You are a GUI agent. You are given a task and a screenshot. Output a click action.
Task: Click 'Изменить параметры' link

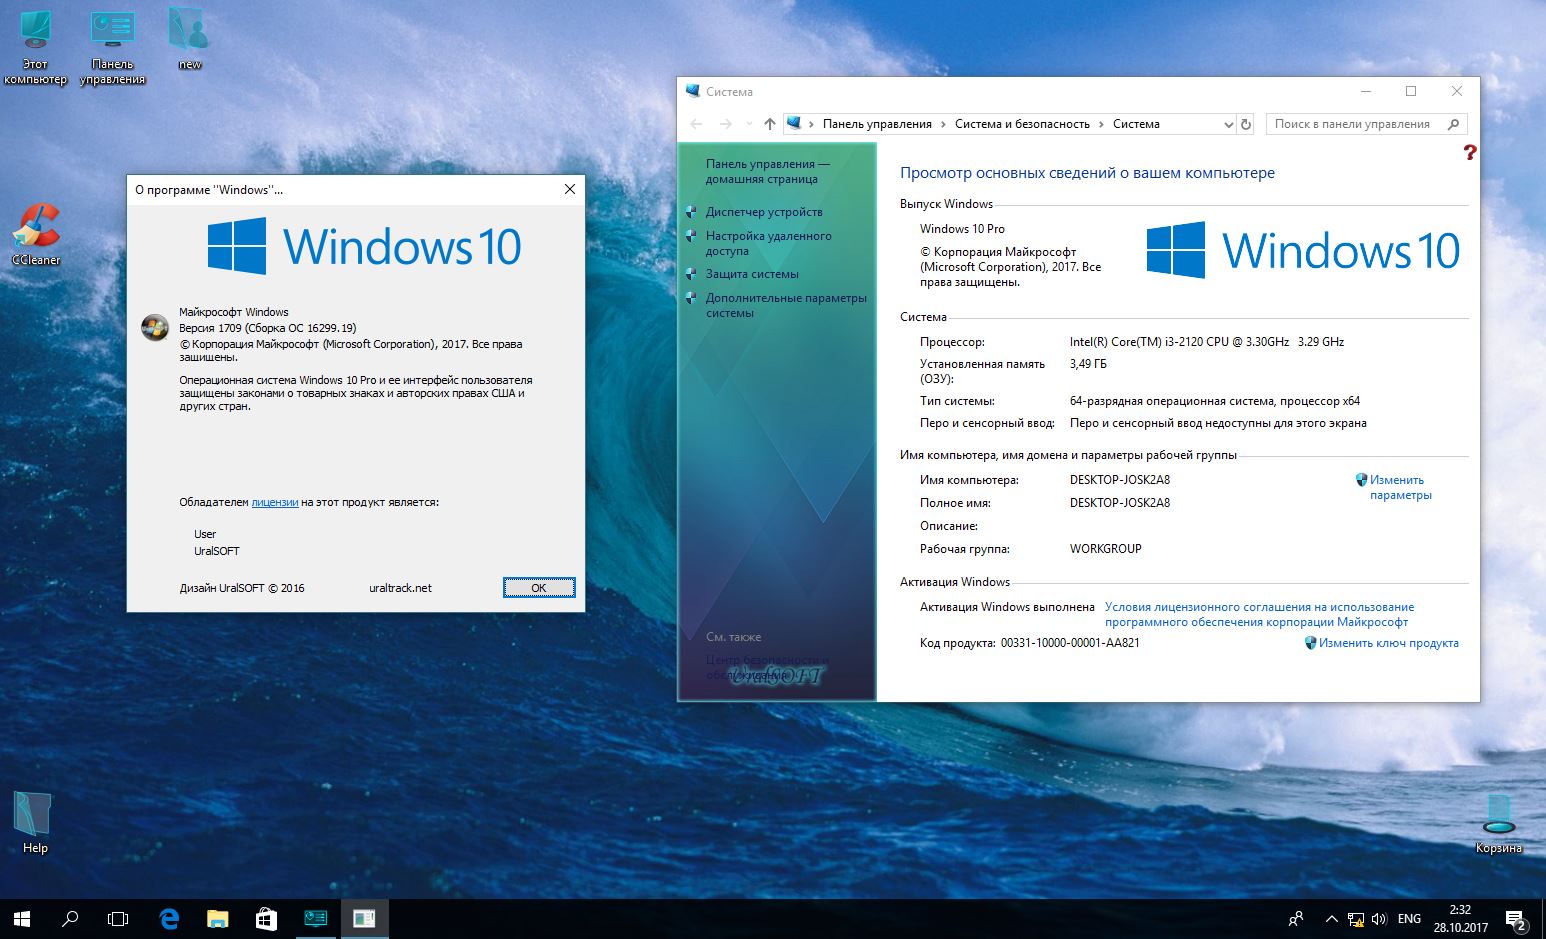click(x=1400, y=487)
